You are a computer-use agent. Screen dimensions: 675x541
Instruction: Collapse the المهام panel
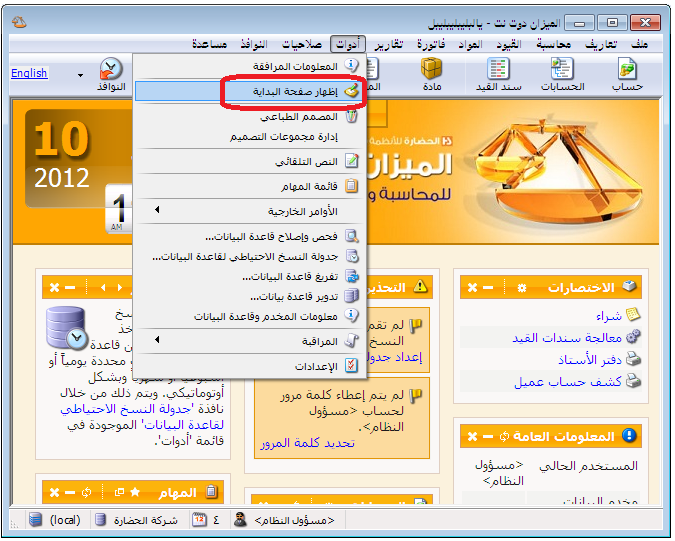70,492
